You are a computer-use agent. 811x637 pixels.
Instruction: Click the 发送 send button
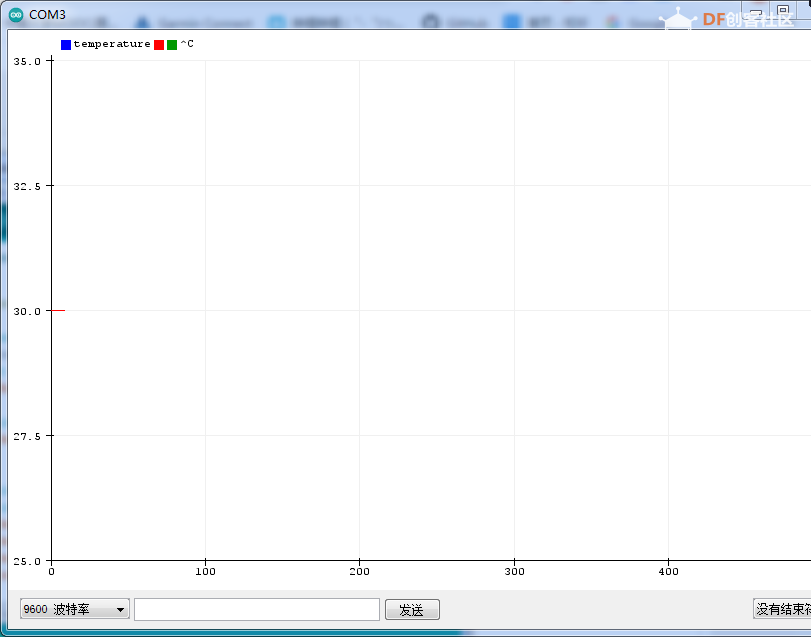[x=412, y=610]
